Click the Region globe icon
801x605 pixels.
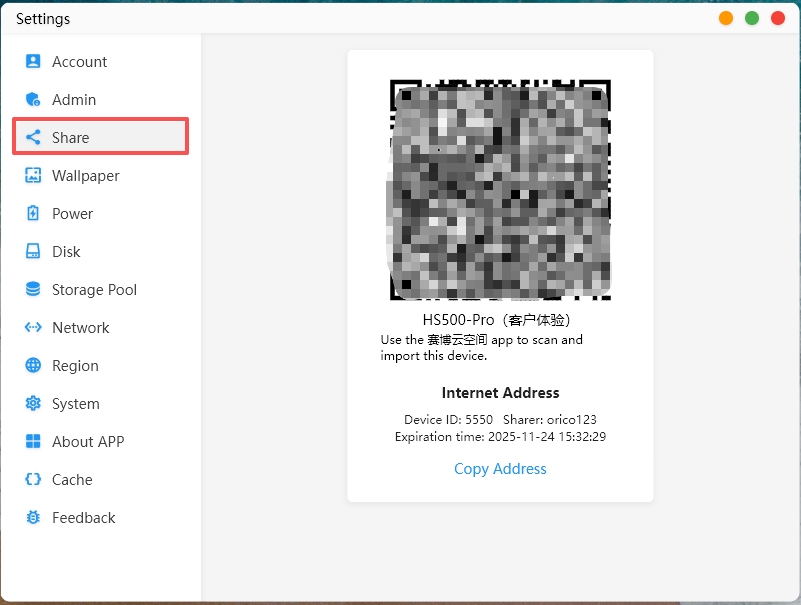coord(33,365)
